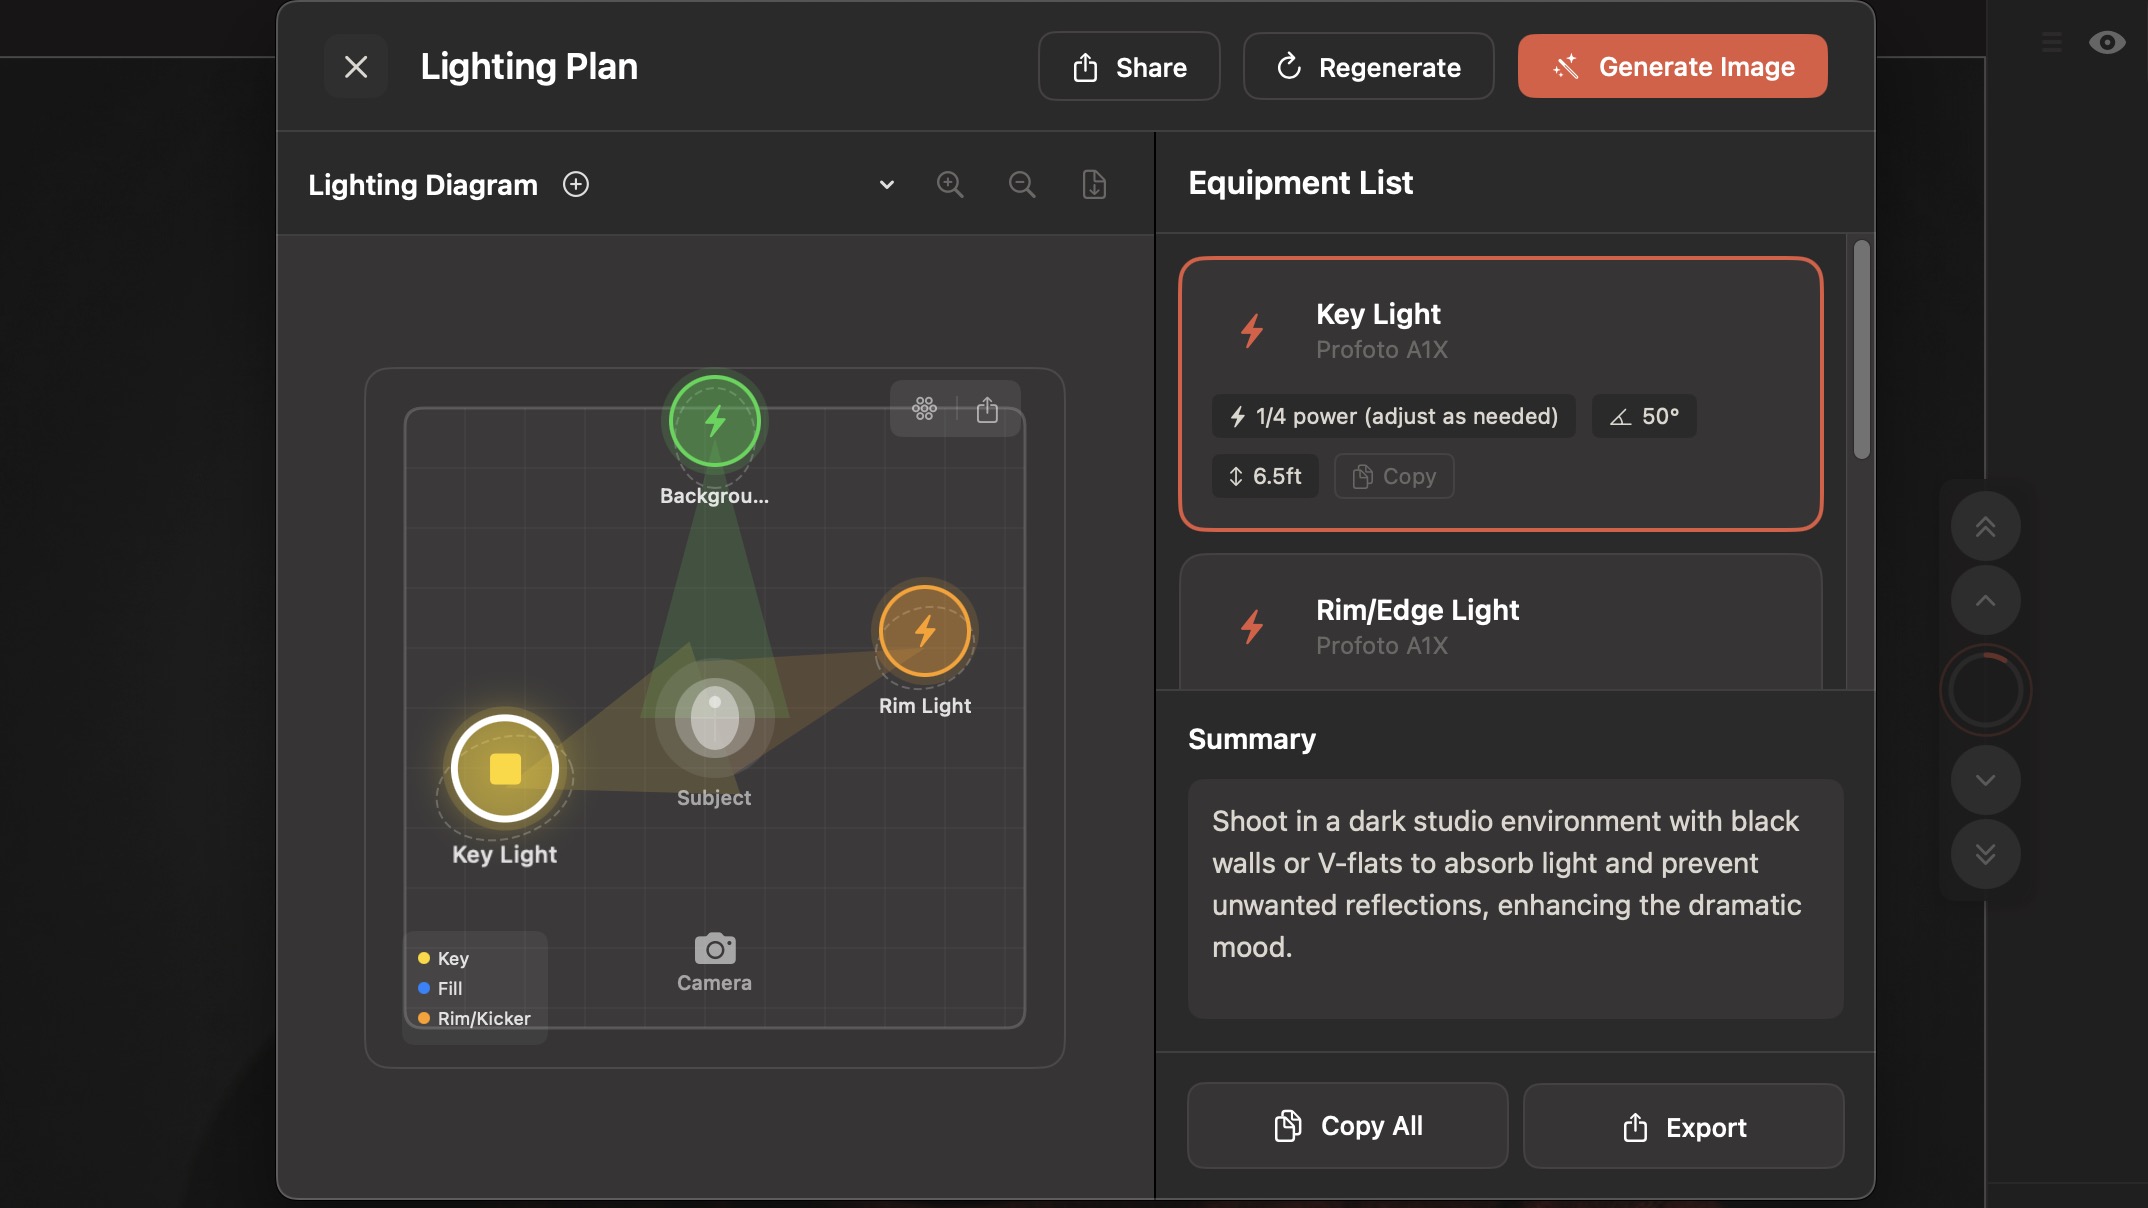
Task: Click the share icon inside diagram canvas
Action: [x=987, y=409]
